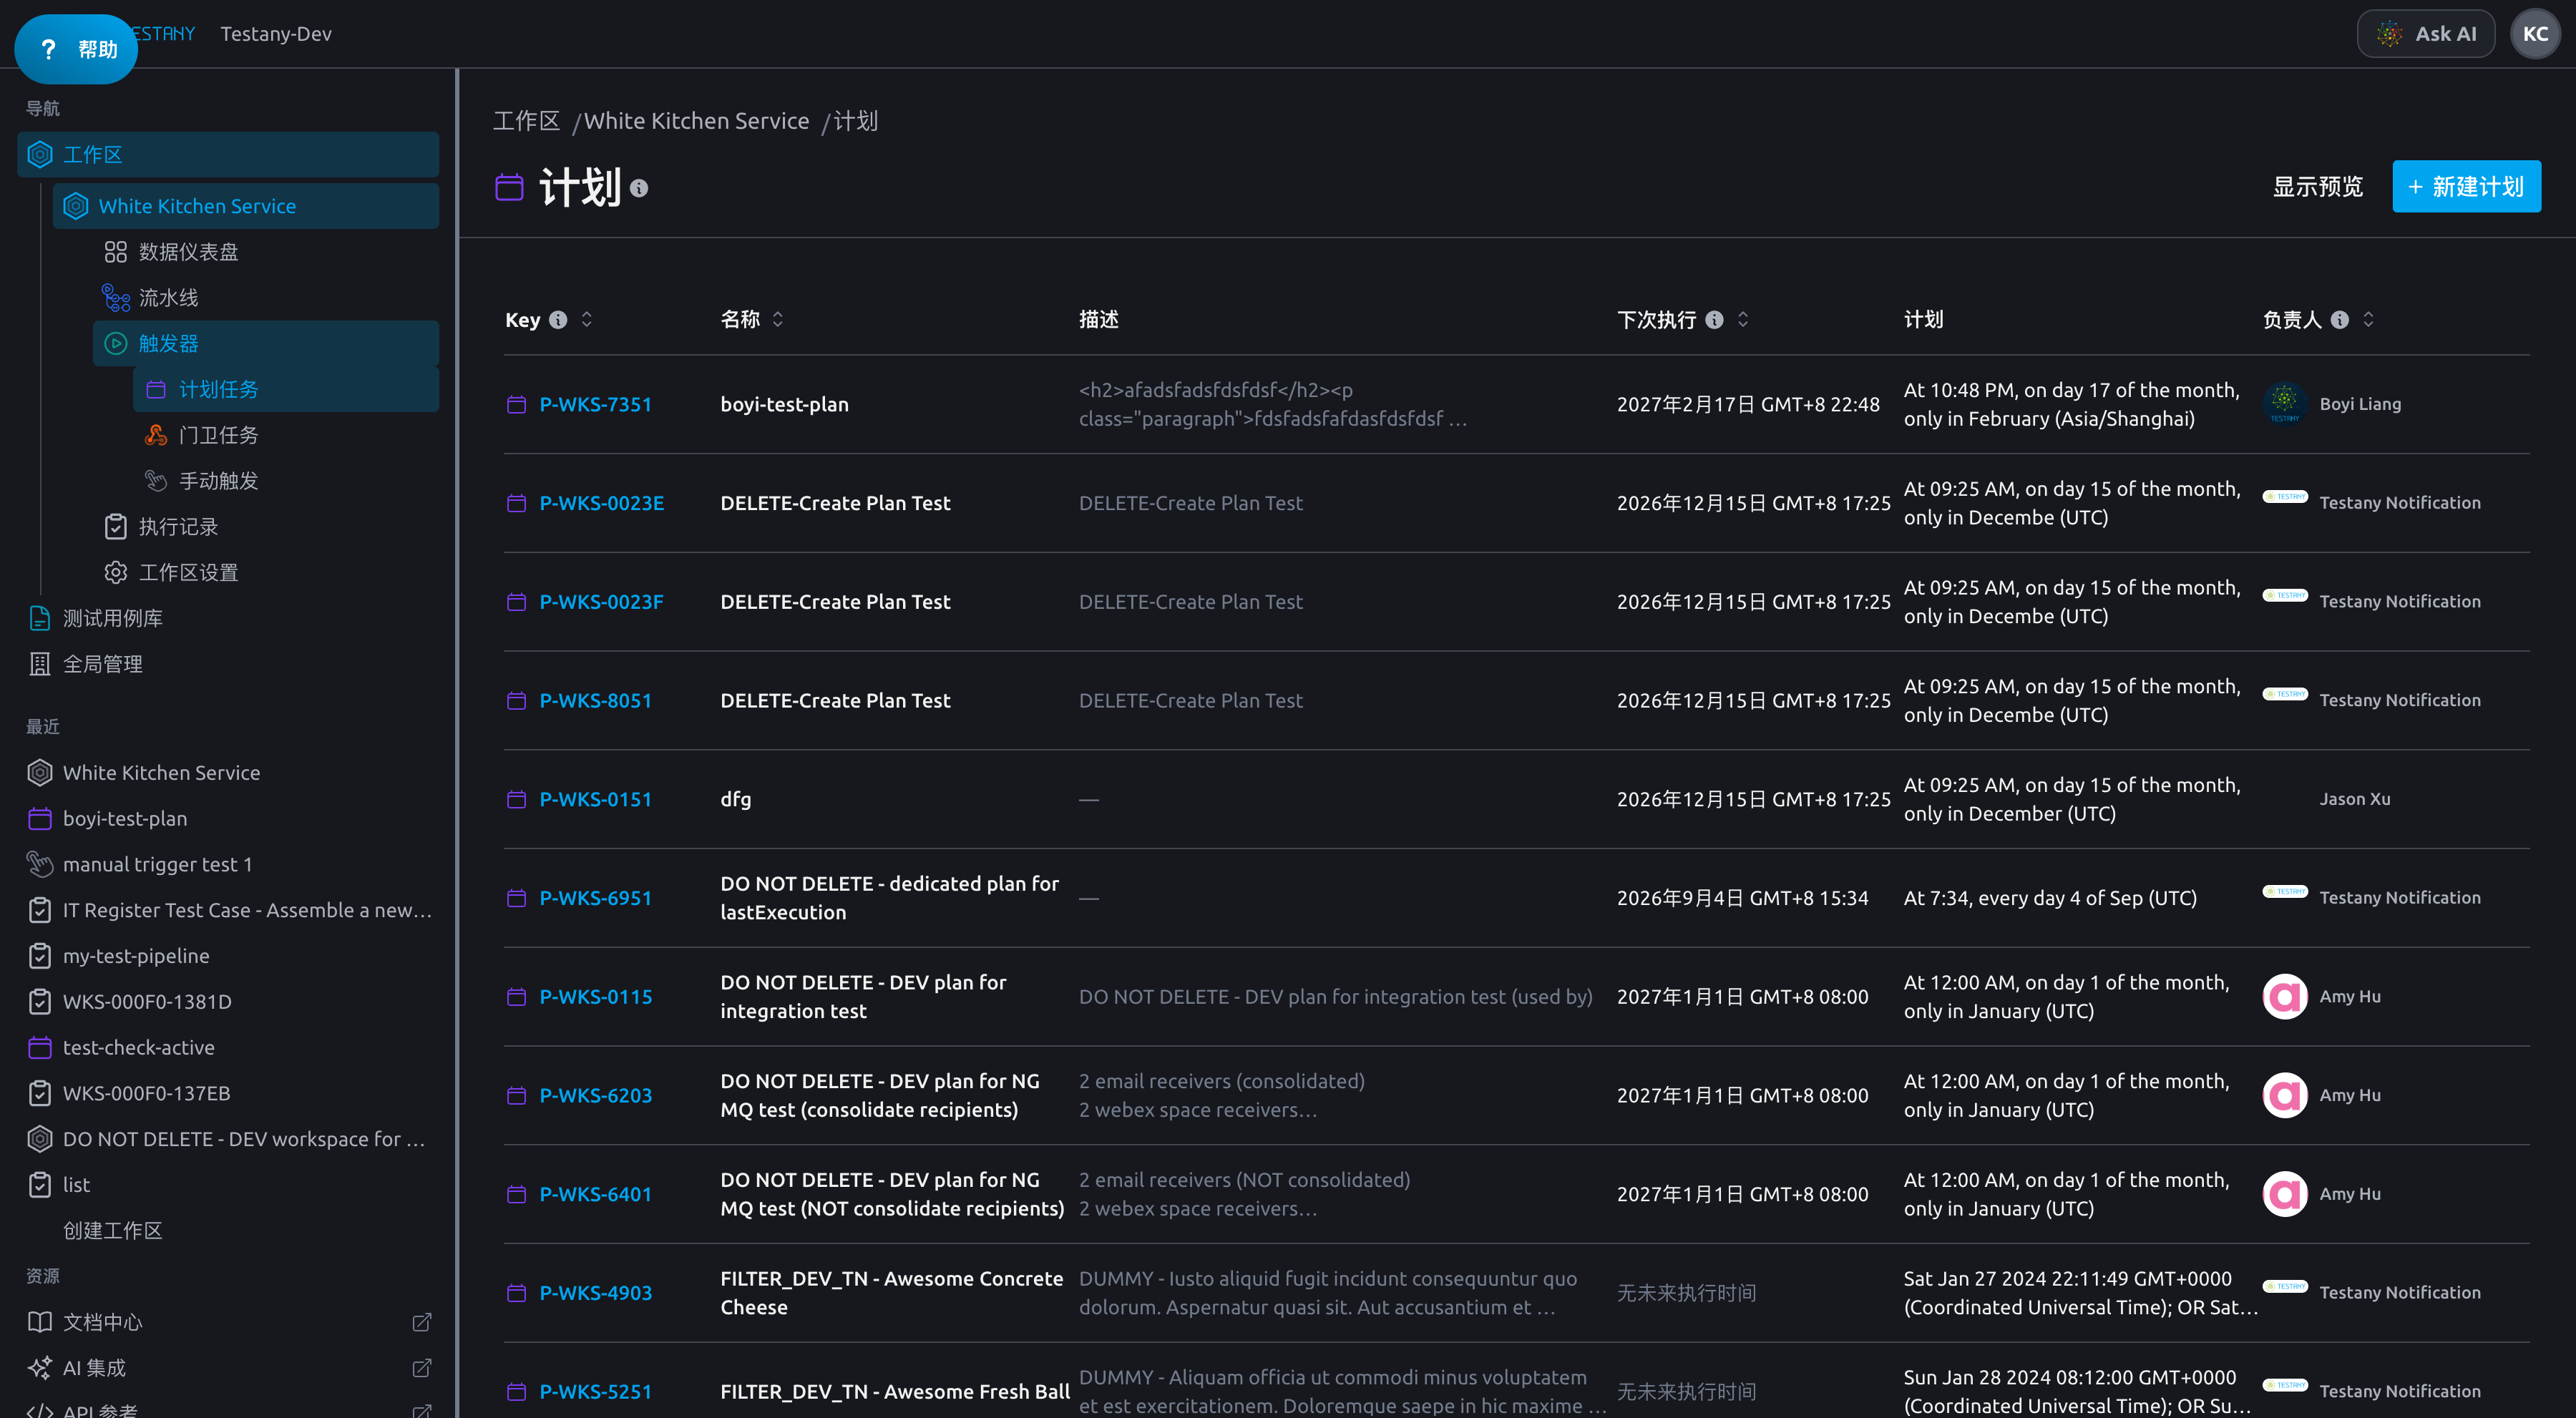Screen dimensions: 2576x1418
Task: Sort by 下次执行 column arrows
Action: click(1743, 319)
